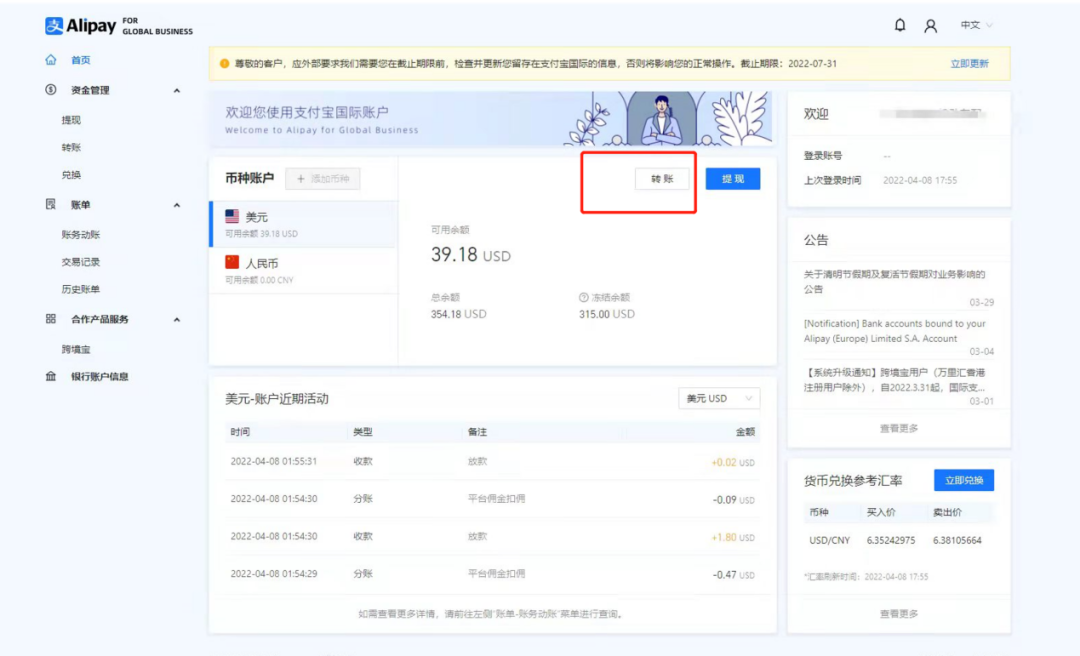The width and height of the screenshot is (1080, 656).
Task: Select the 首页 home icon in sidebar
Action: pos(48,58)
